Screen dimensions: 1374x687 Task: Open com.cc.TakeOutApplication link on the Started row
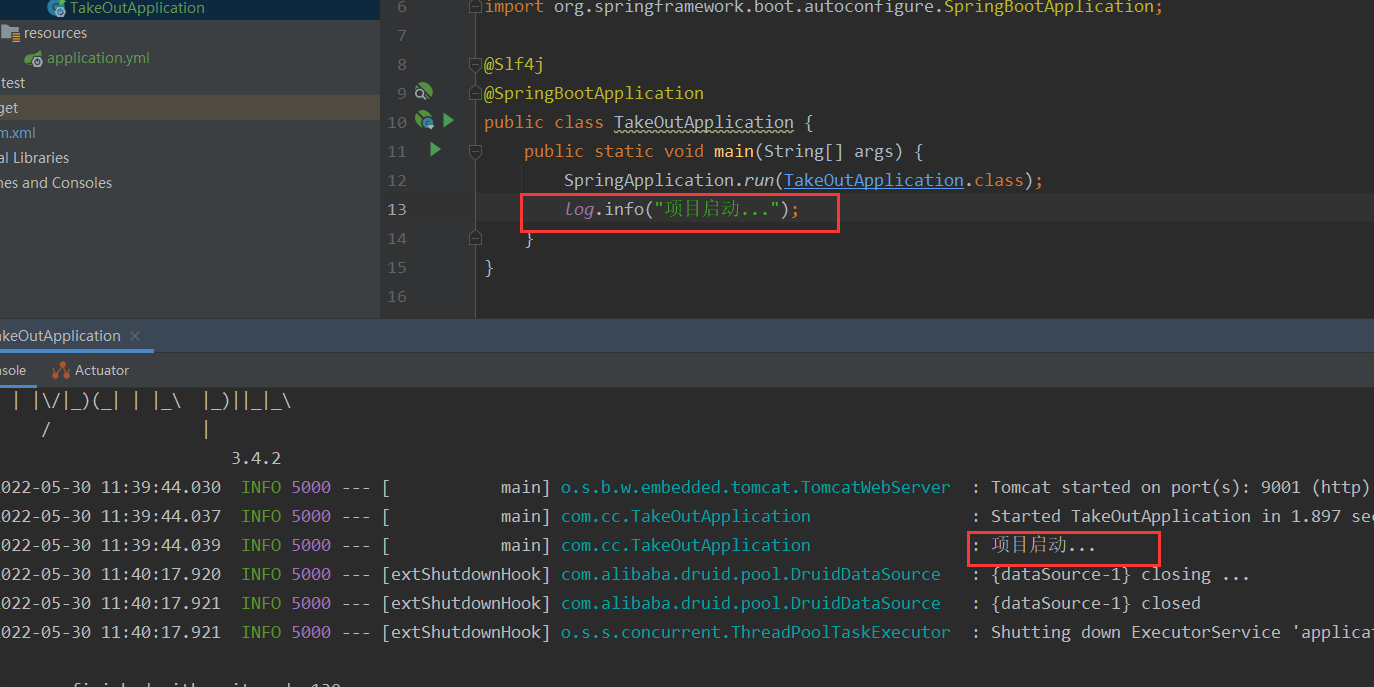click(685, 516)
